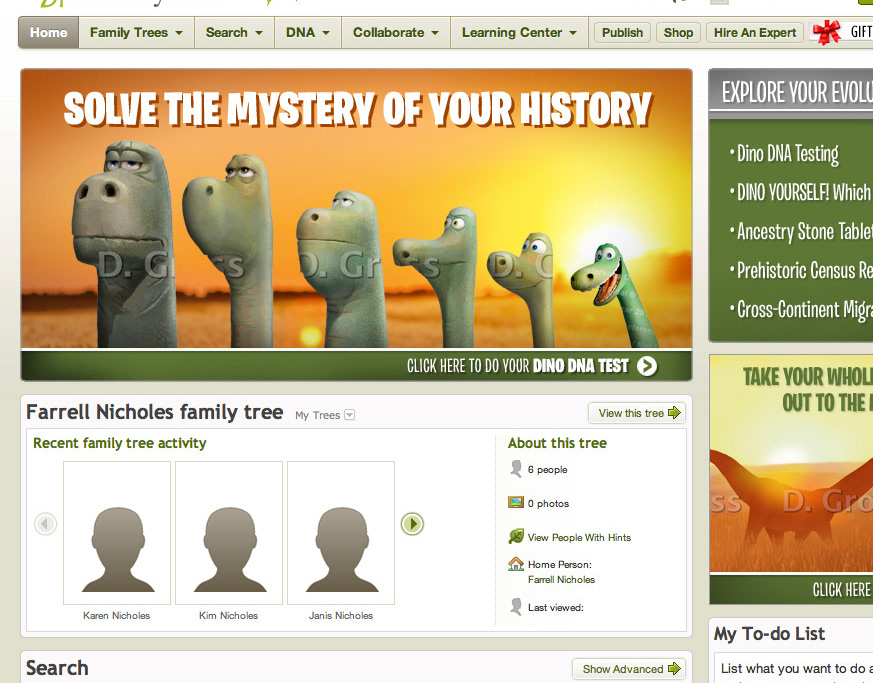This screenshot has height=683, width=873.
Task: Click the person icon beside 6 people
Action: coord(516,469)
